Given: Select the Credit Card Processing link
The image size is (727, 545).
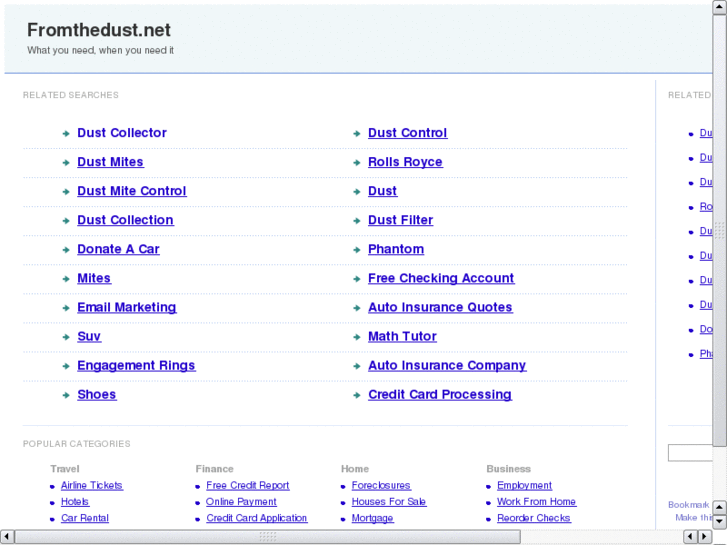Looking at the screenshot, I should point(440,395).
